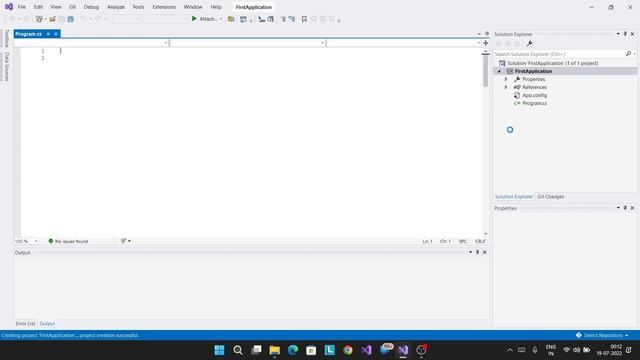Collapse the FirstApplication project node
This screenshot has width=640, height=360.
[499, 71]
